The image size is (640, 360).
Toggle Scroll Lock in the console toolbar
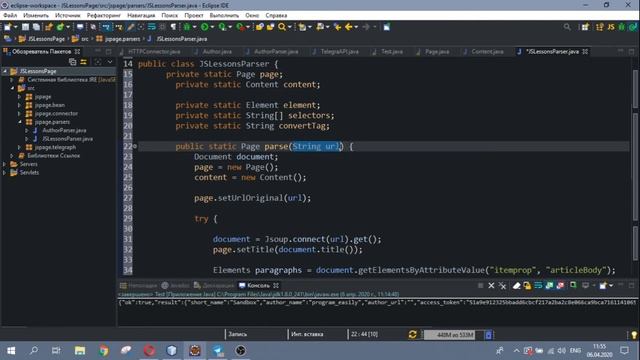point(527,286)
